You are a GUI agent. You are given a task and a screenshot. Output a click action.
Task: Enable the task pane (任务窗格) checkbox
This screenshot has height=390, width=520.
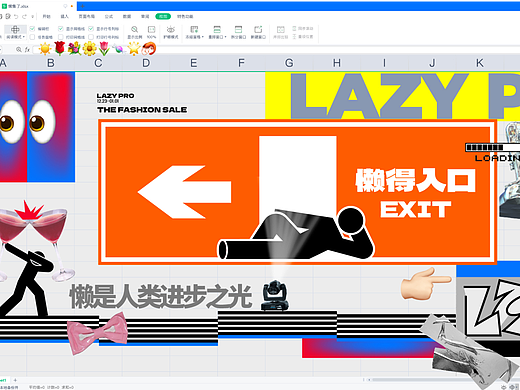[32, 37]
